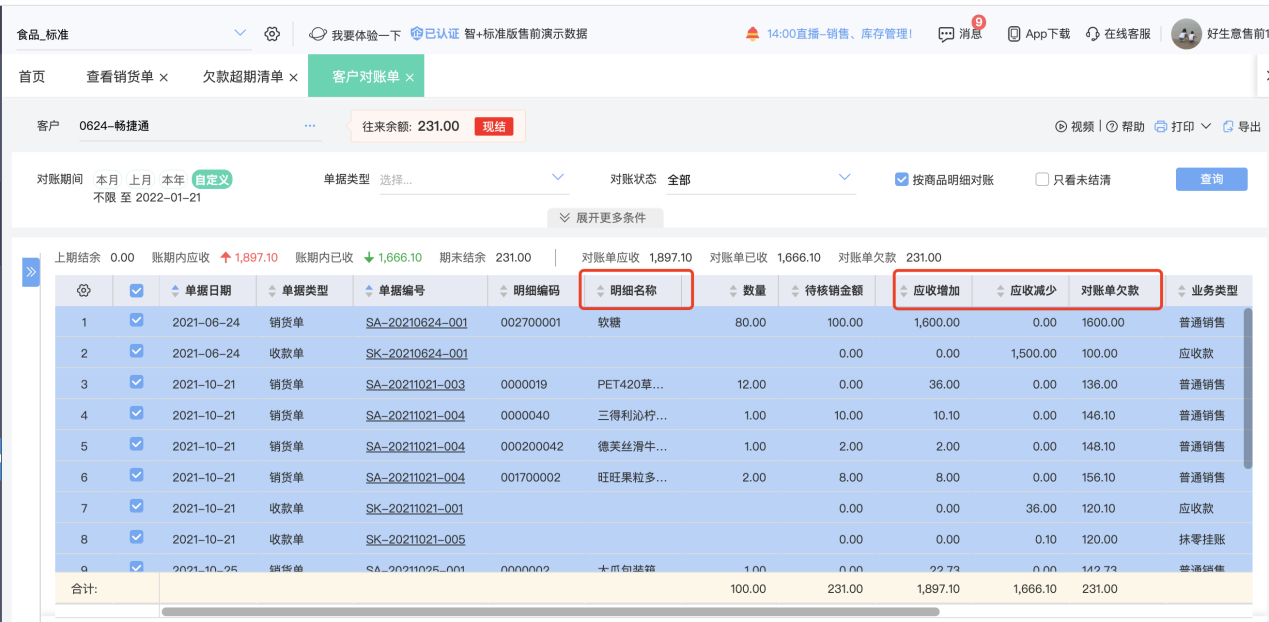Select 本月 reconciliation period
The height and width of the screenshot is (622, 1269).
click(x=107, y=180)
